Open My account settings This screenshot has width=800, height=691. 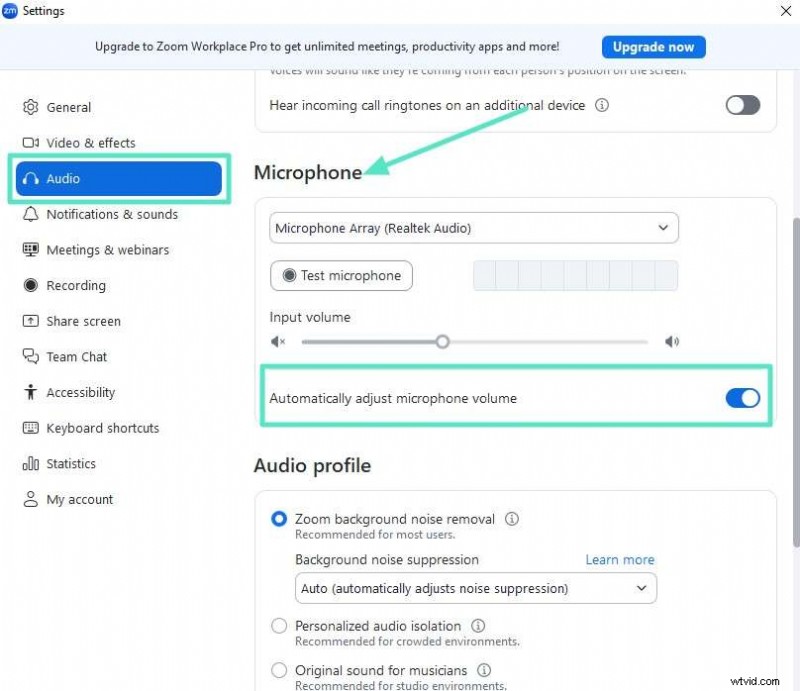[x=79, y=499]
